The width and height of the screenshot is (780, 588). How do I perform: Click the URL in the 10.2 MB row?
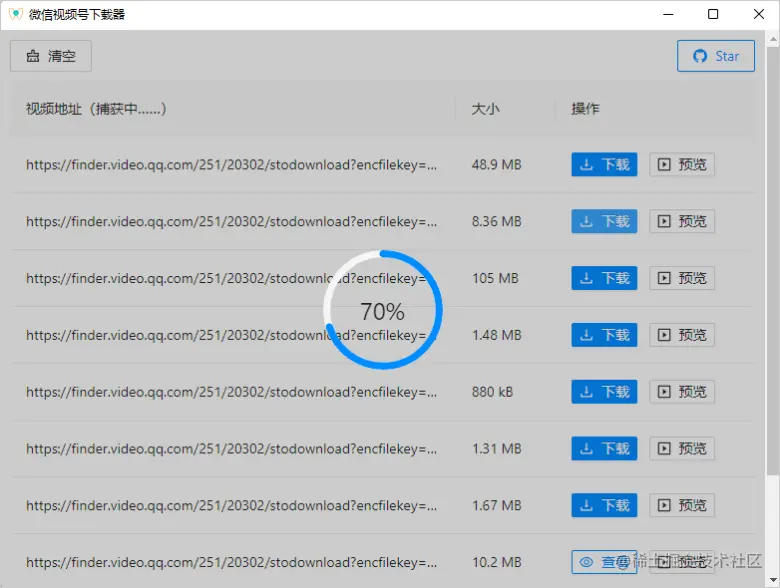click(231, 562)
